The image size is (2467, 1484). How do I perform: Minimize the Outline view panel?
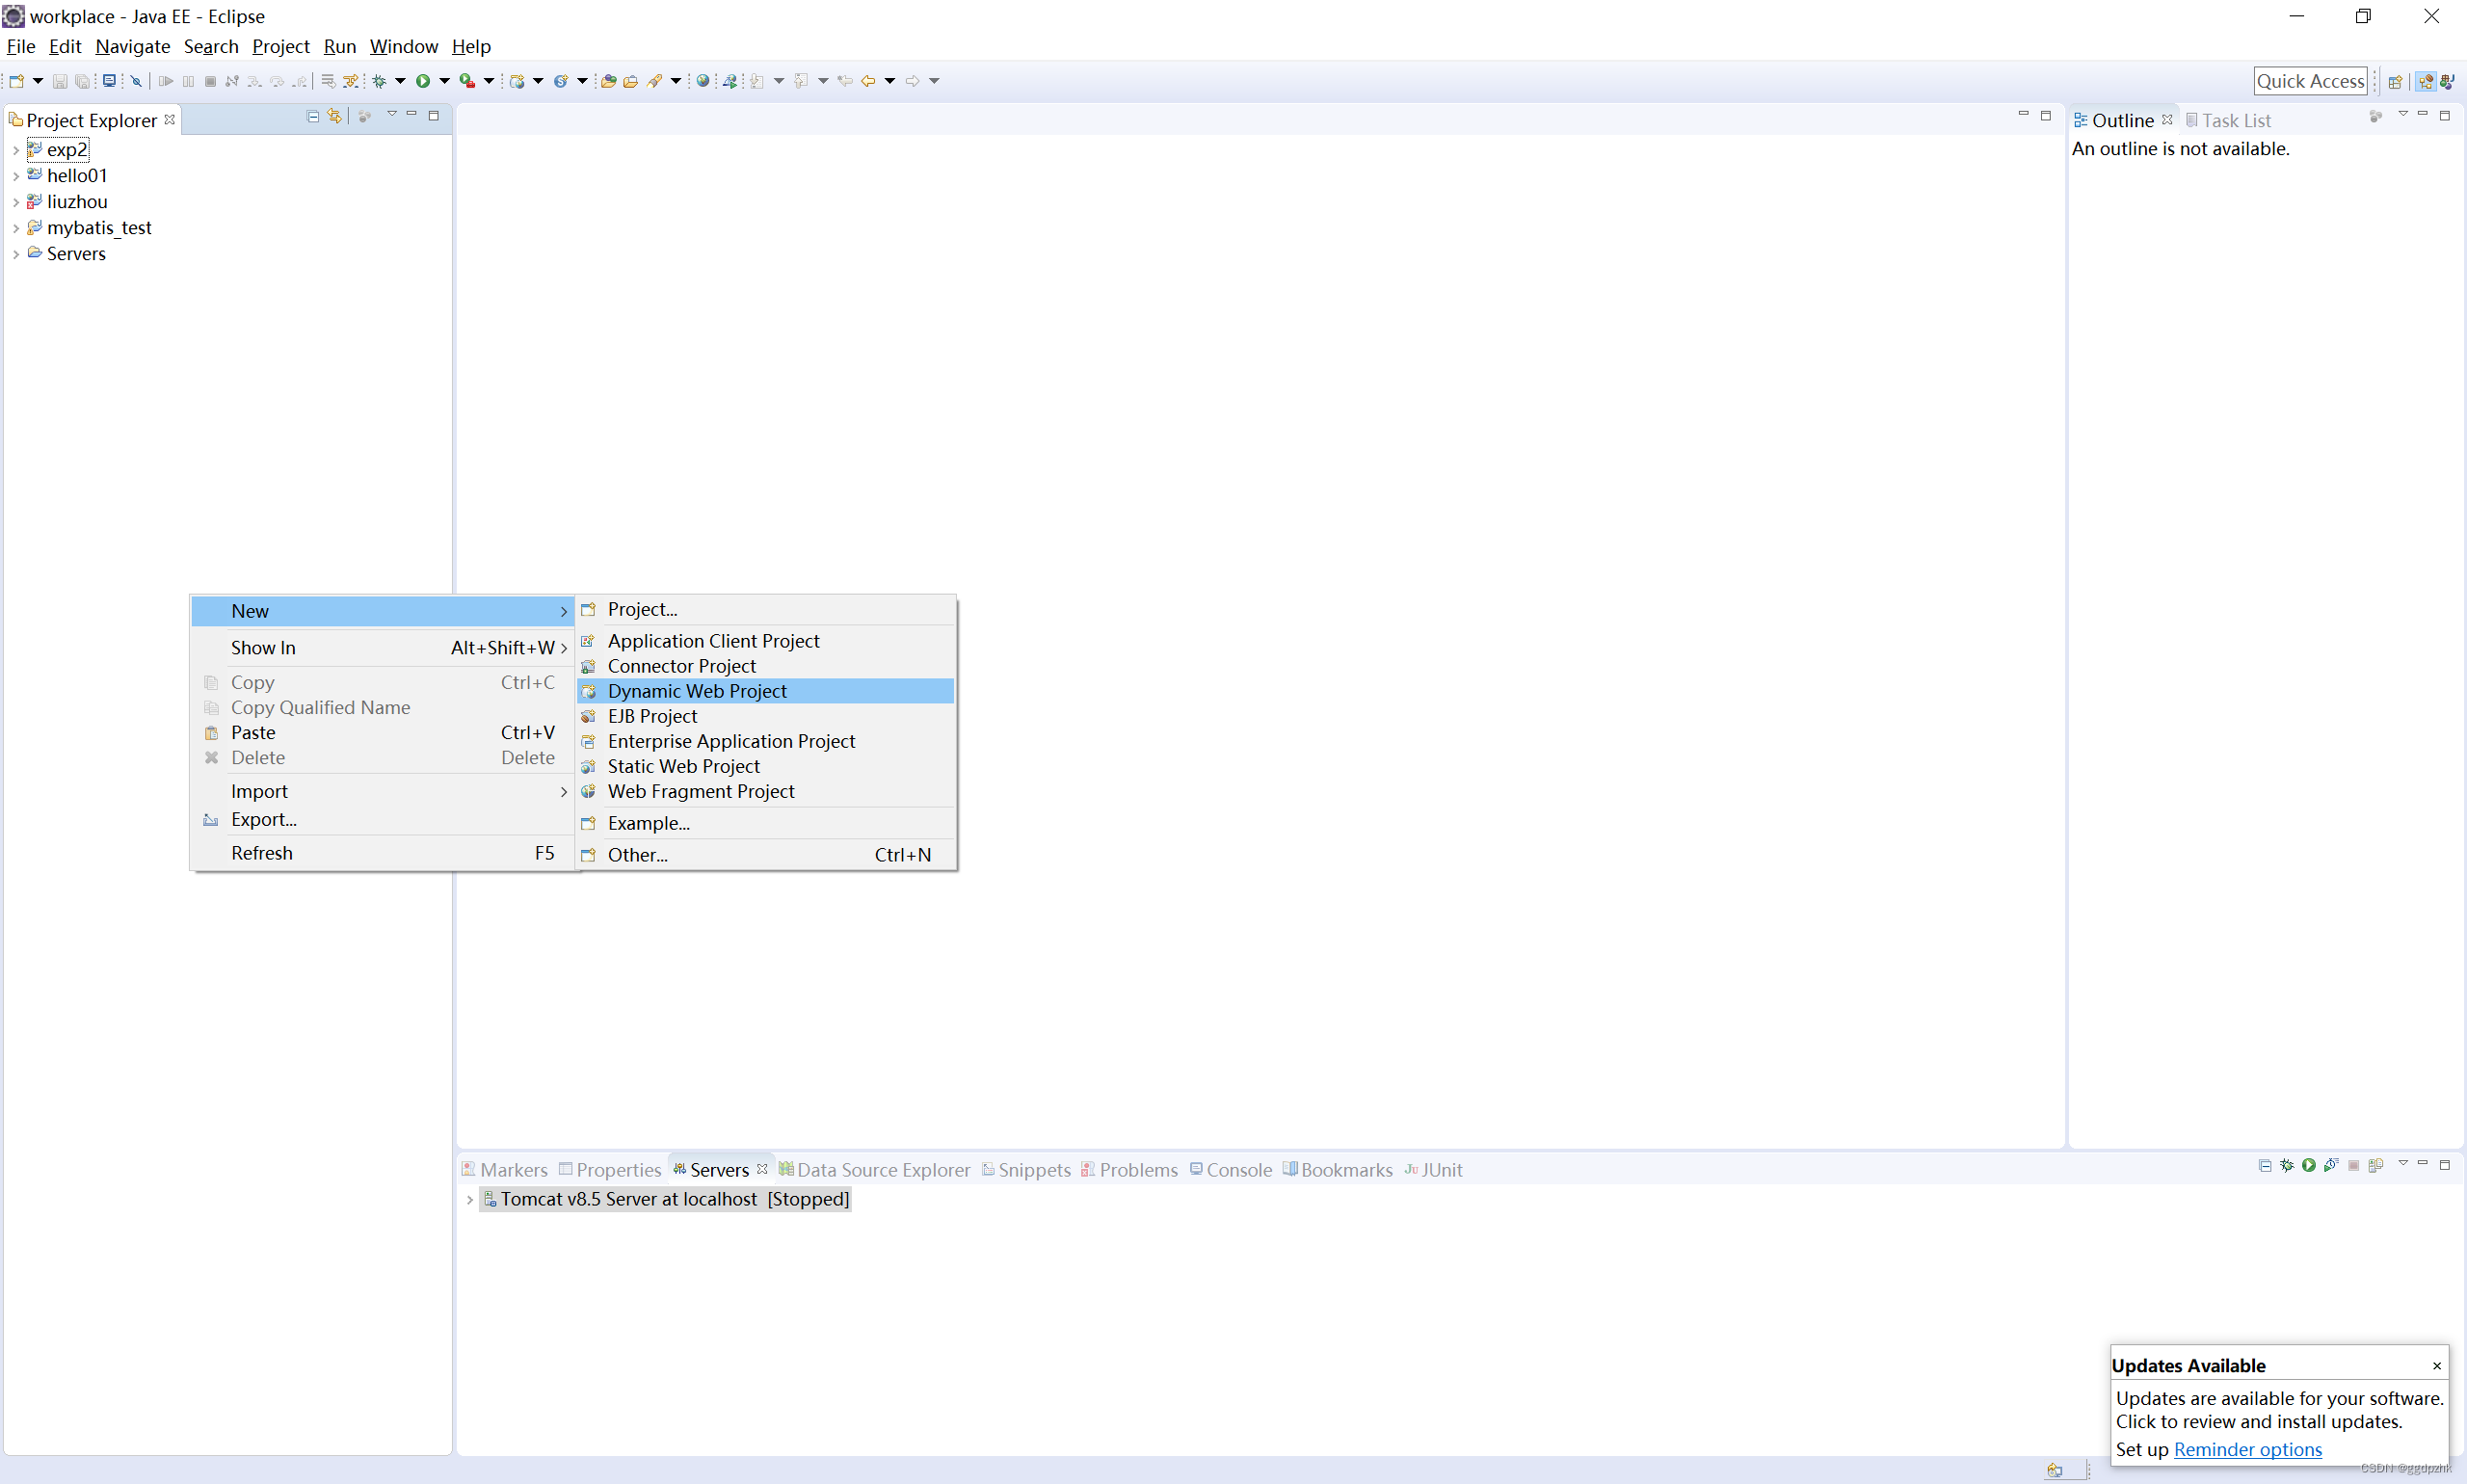[2423, 114]
